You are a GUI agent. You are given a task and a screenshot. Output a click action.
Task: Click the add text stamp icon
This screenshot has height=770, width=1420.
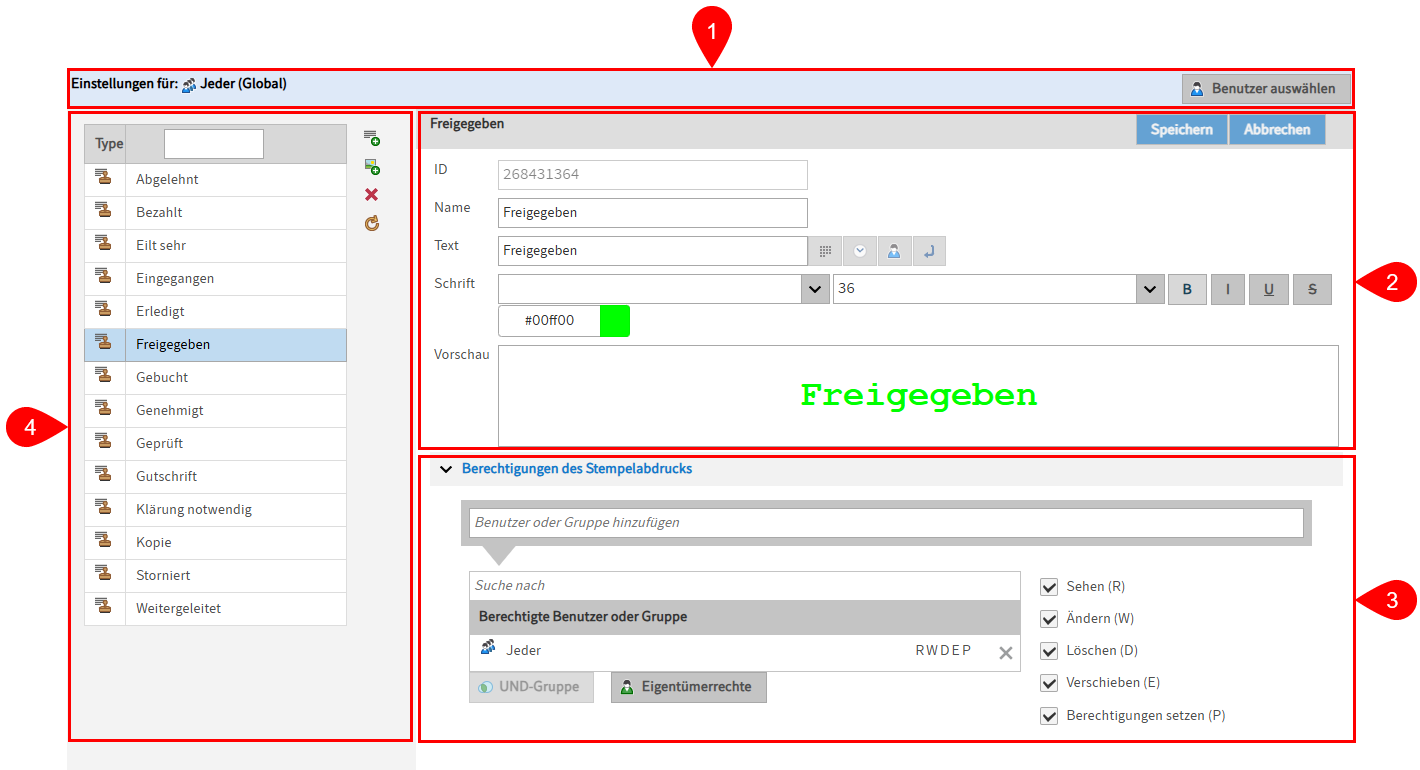371,138
